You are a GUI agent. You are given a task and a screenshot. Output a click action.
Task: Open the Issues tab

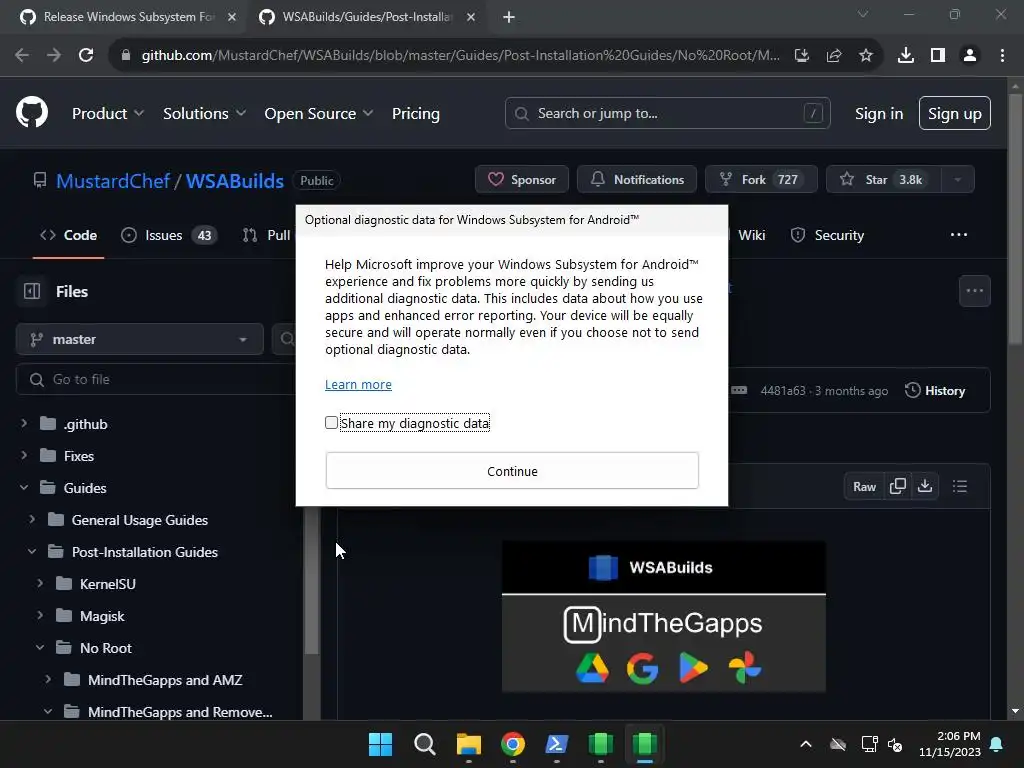pyautogui.click(x=169, y=235)
